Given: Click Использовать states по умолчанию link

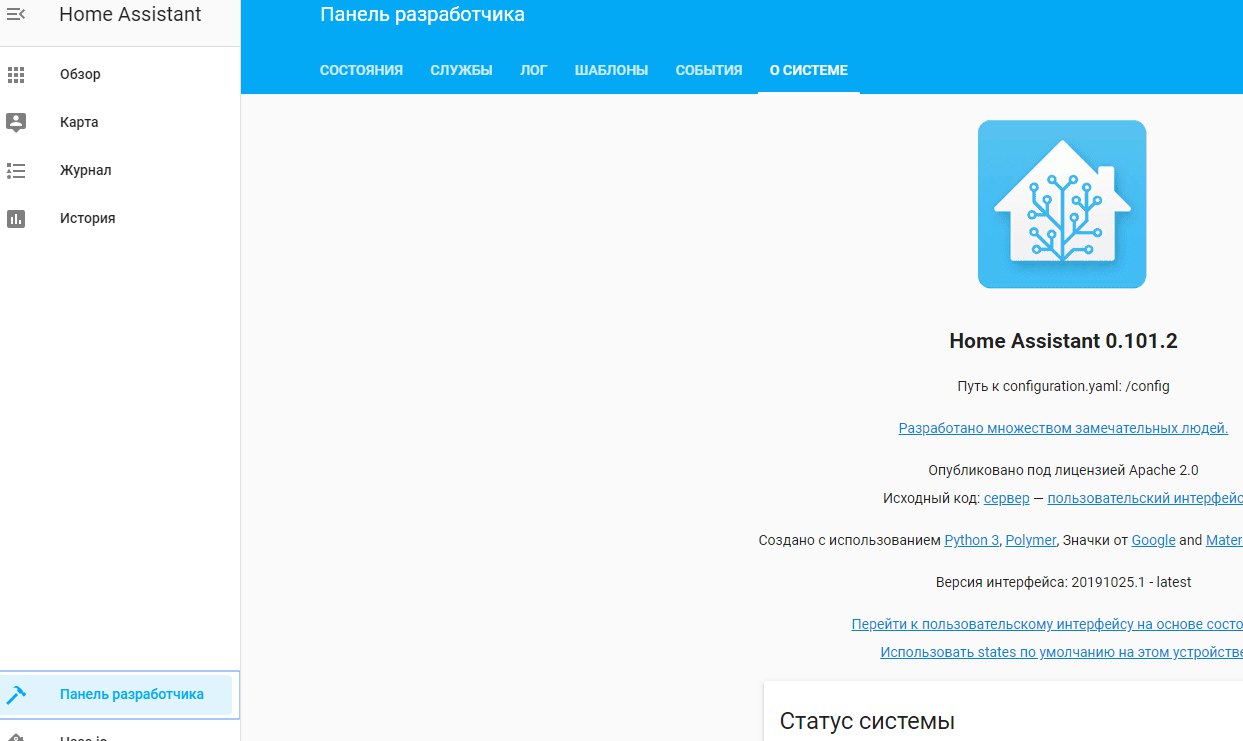Looking at the screenshot, I should (x=1061, y=652).
